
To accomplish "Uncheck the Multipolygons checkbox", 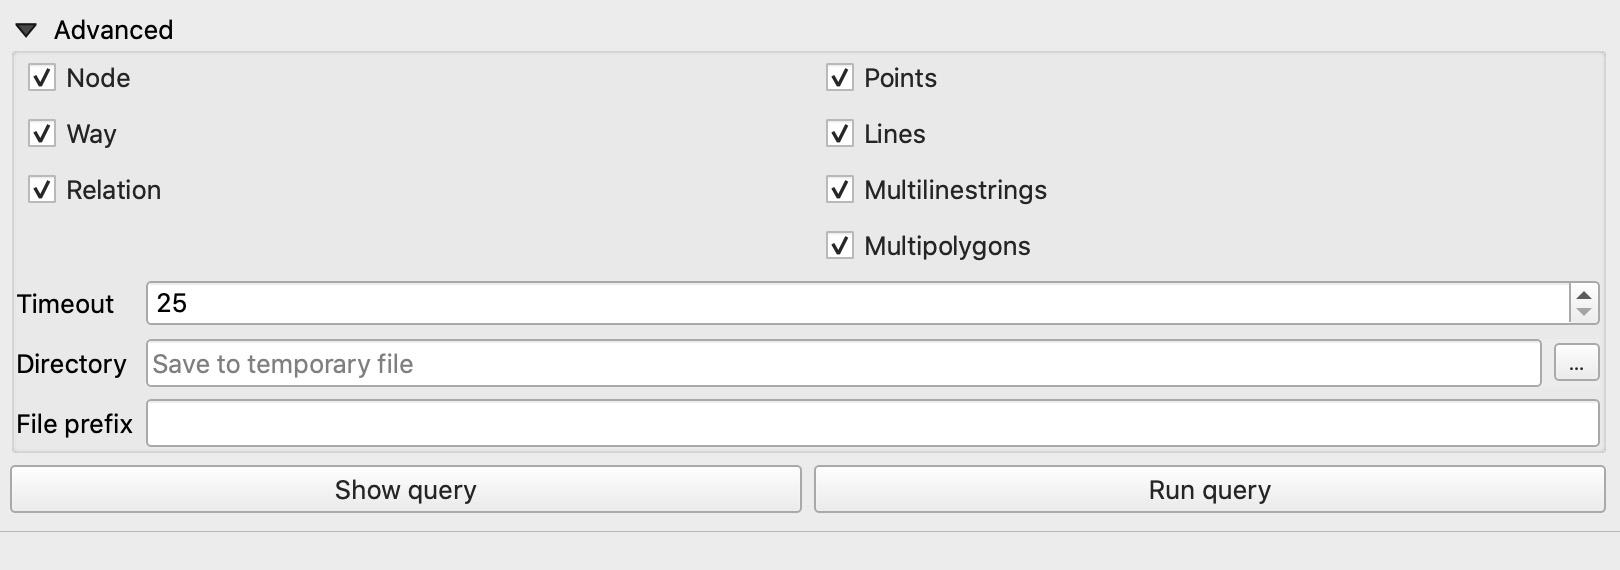I will click(x=840, y=246).
